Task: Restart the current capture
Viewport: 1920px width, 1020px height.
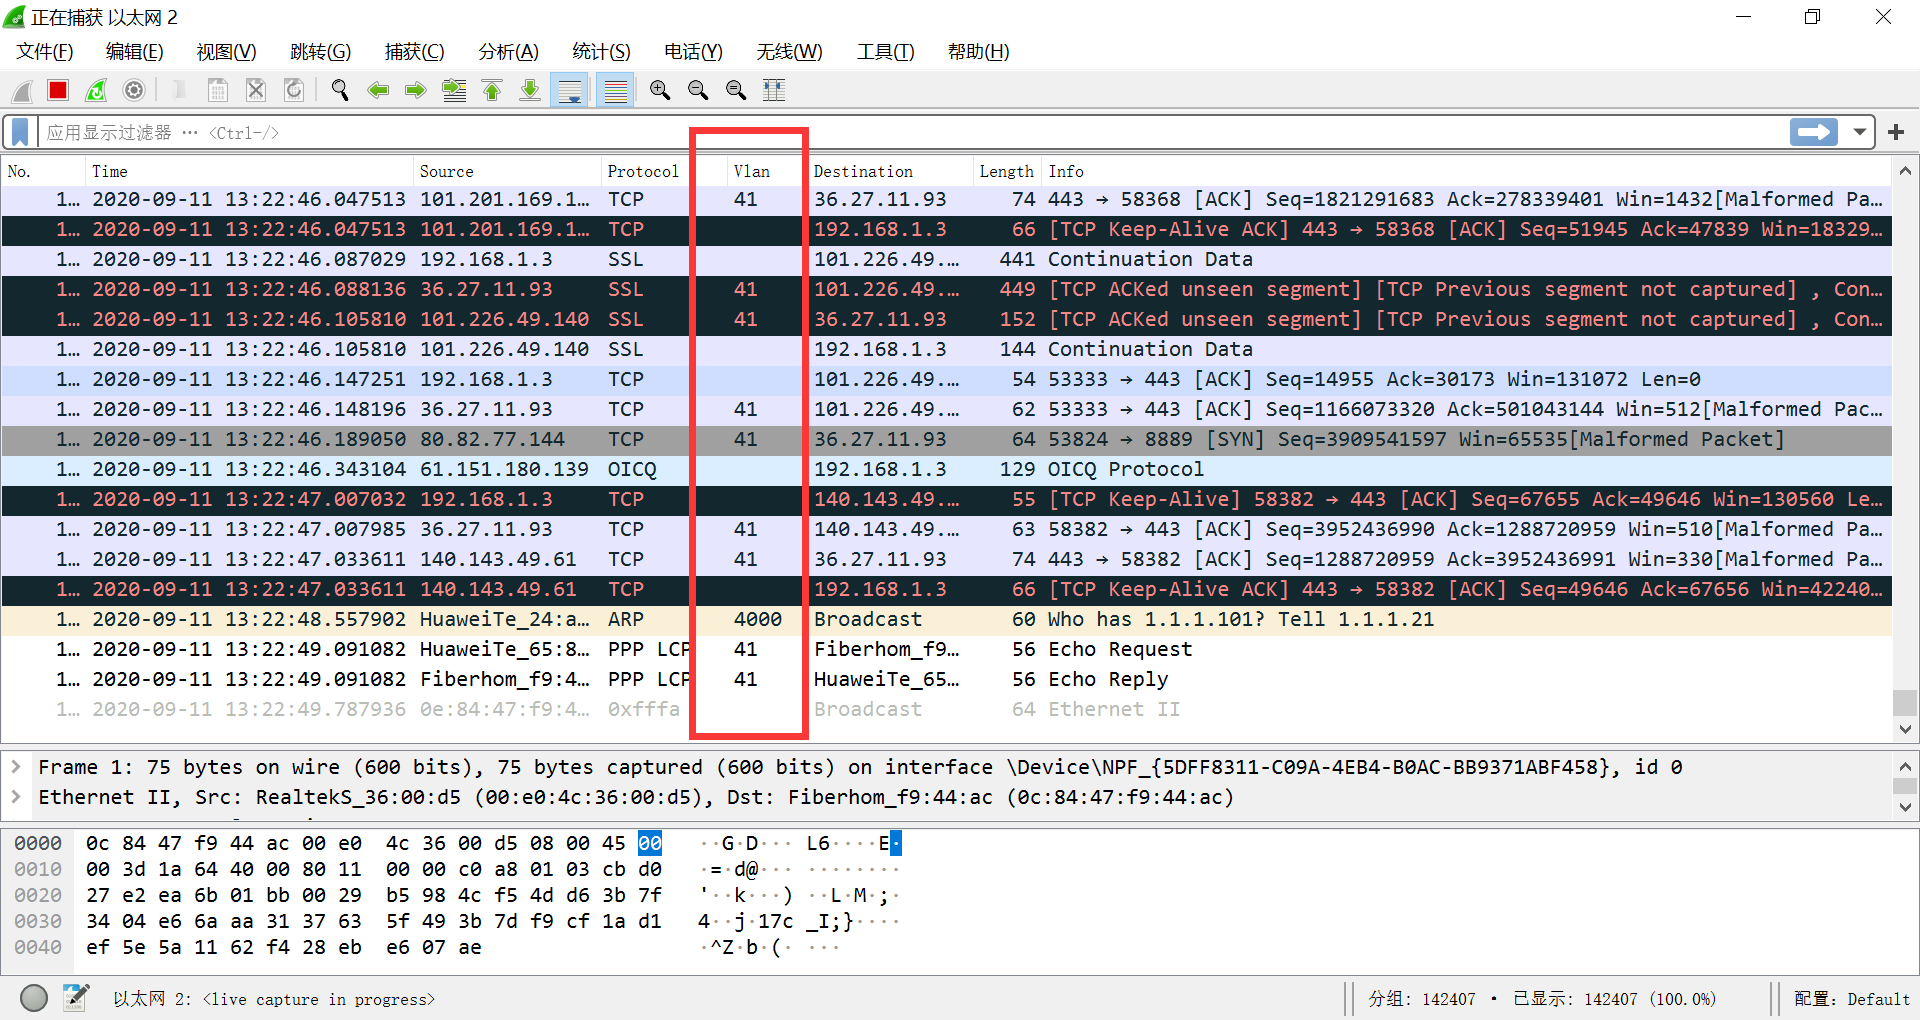Action: (96, 90)
